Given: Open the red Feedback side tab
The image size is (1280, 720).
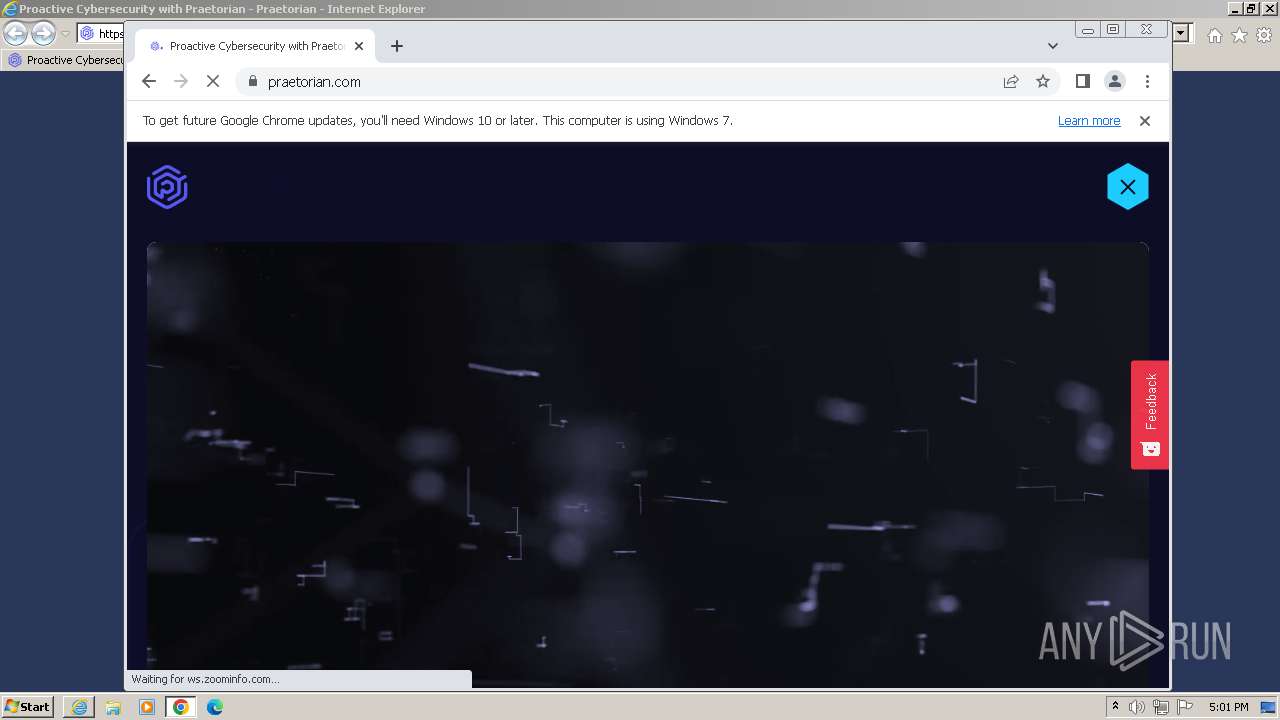Looking at the screenshot, I should (1150, 414).
